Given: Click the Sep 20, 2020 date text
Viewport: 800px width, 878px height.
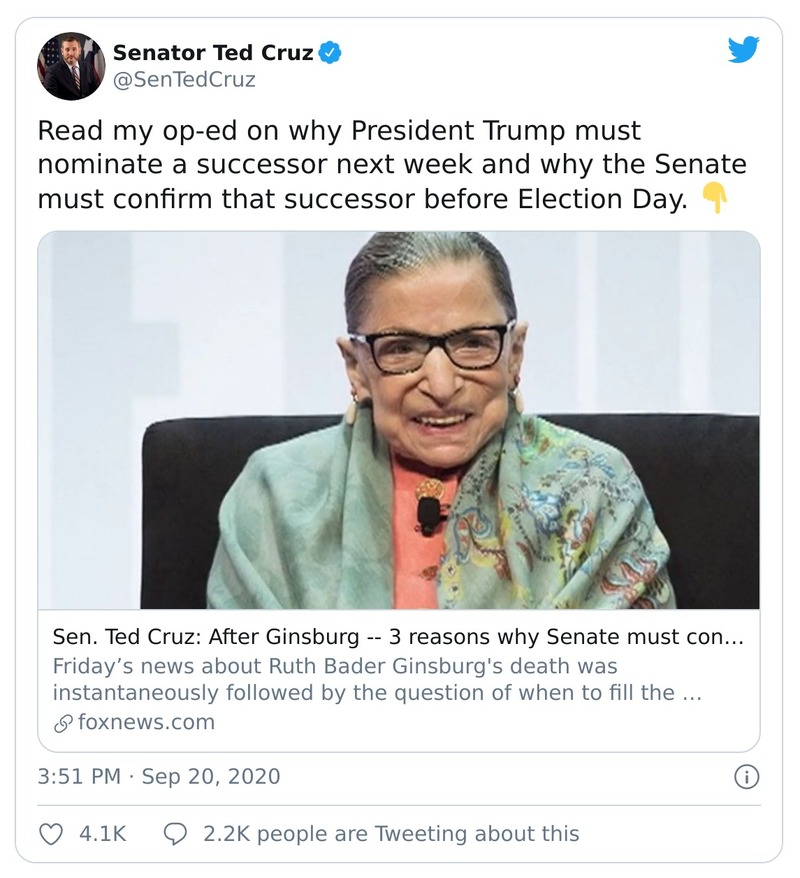Looking at the screenshot, I should [211, 776].
